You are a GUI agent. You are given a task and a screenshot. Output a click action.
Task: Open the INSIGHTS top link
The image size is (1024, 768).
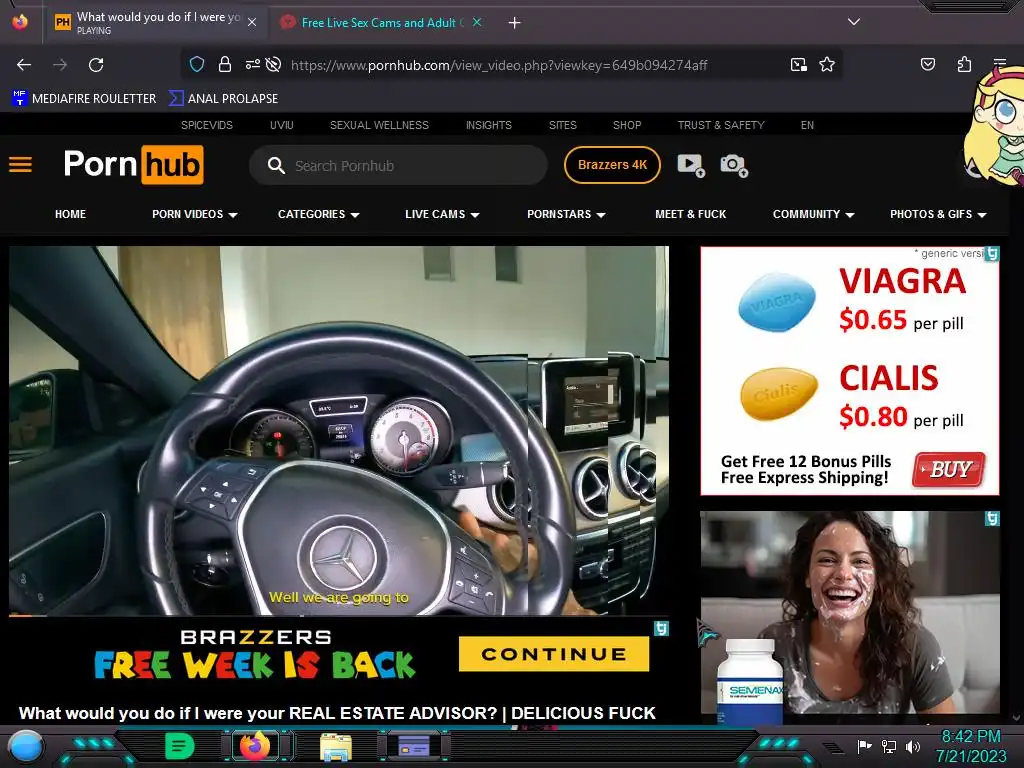488,125
